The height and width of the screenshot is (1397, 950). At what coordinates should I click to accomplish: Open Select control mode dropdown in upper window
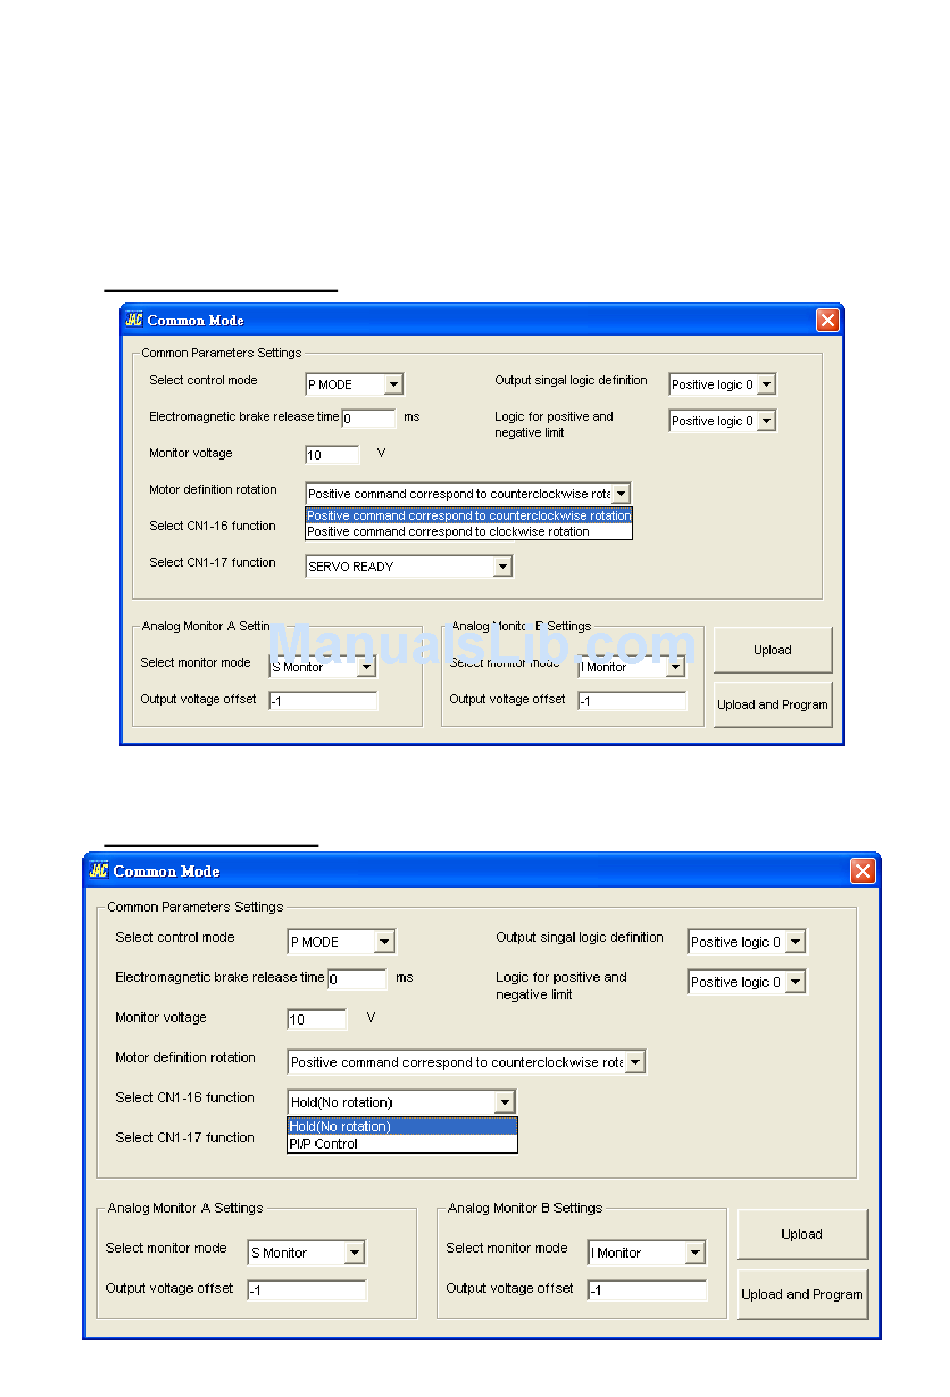click(394, 384)
